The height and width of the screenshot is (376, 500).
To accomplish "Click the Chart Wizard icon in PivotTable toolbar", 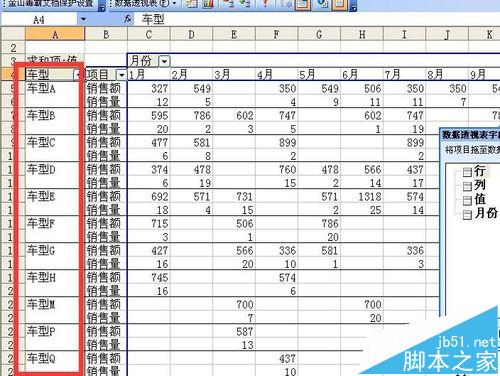I will 208,3.
